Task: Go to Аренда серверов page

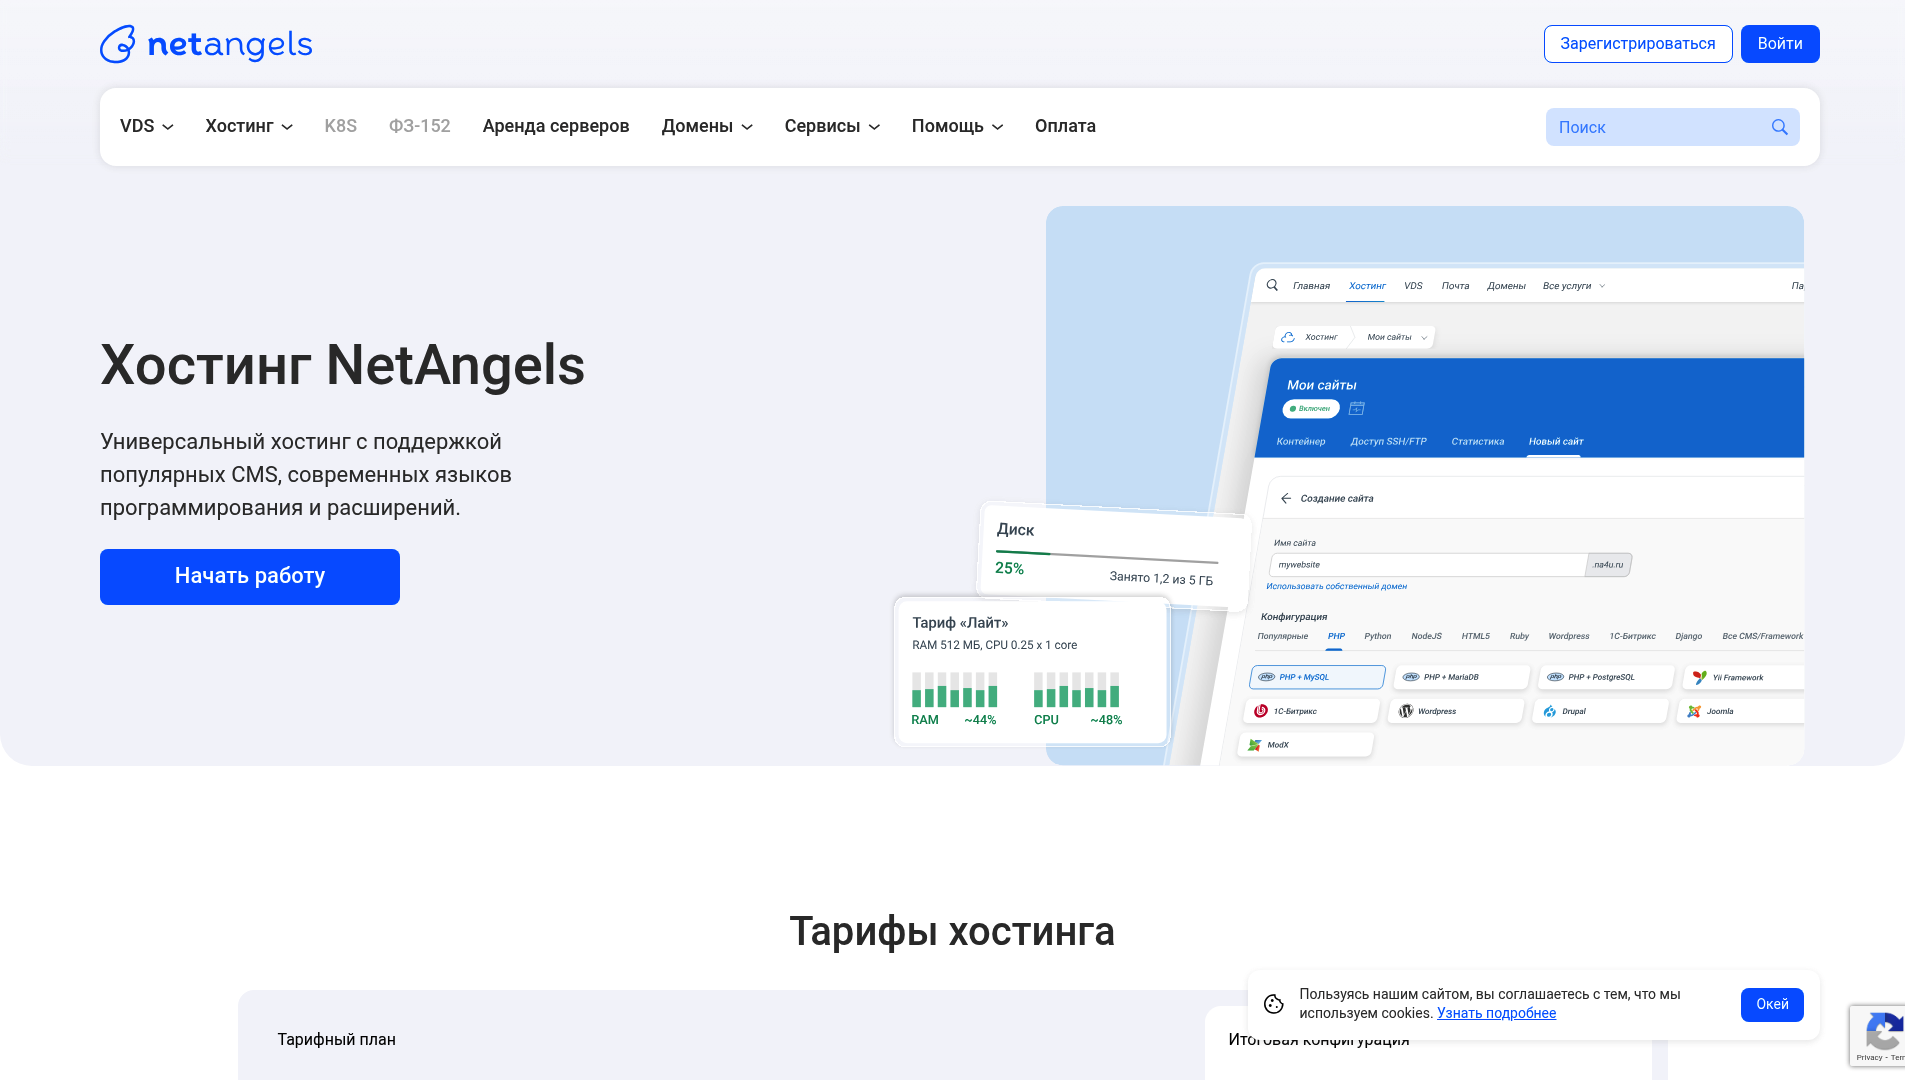Action: click(x=555, y=126)
